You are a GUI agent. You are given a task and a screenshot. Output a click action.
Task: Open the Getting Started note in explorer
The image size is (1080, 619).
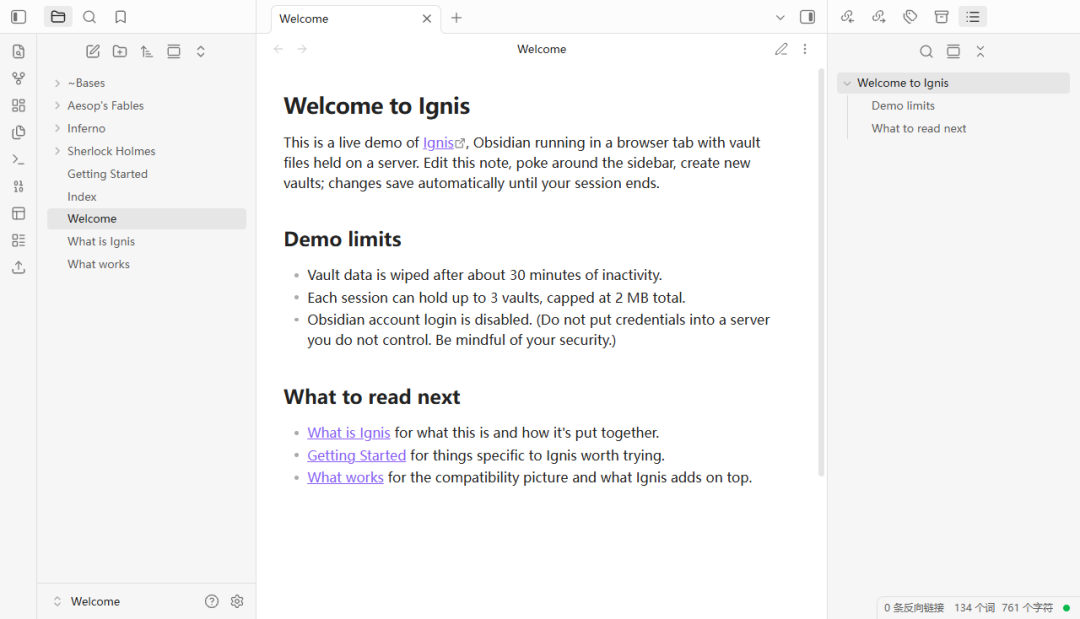point(147,174)
